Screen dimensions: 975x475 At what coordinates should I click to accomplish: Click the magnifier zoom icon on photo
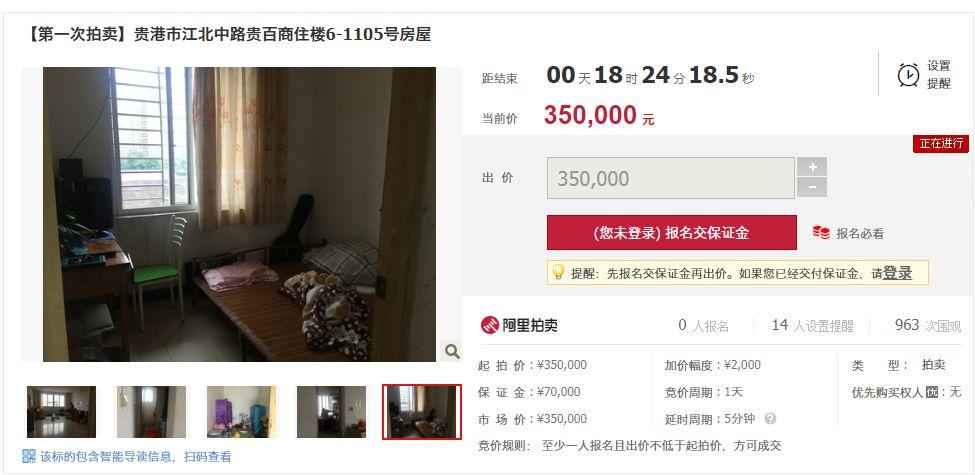pyautogui.click(x=452, y=351)
